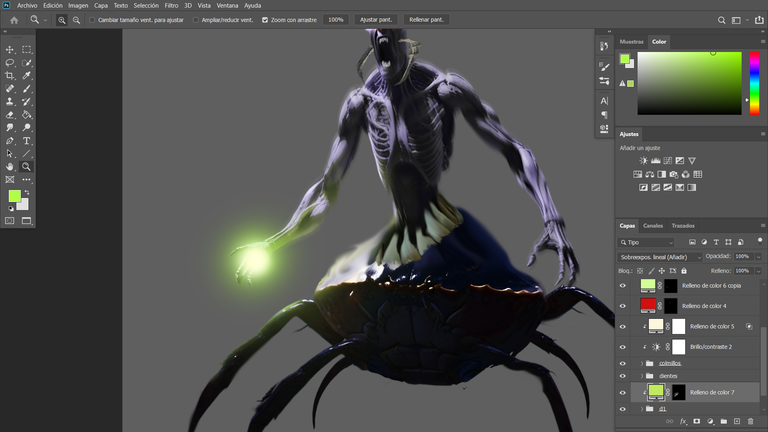Click the 100% zoom button
The width and height of the screenshot is (768, 432).
[x=336, y=20]
